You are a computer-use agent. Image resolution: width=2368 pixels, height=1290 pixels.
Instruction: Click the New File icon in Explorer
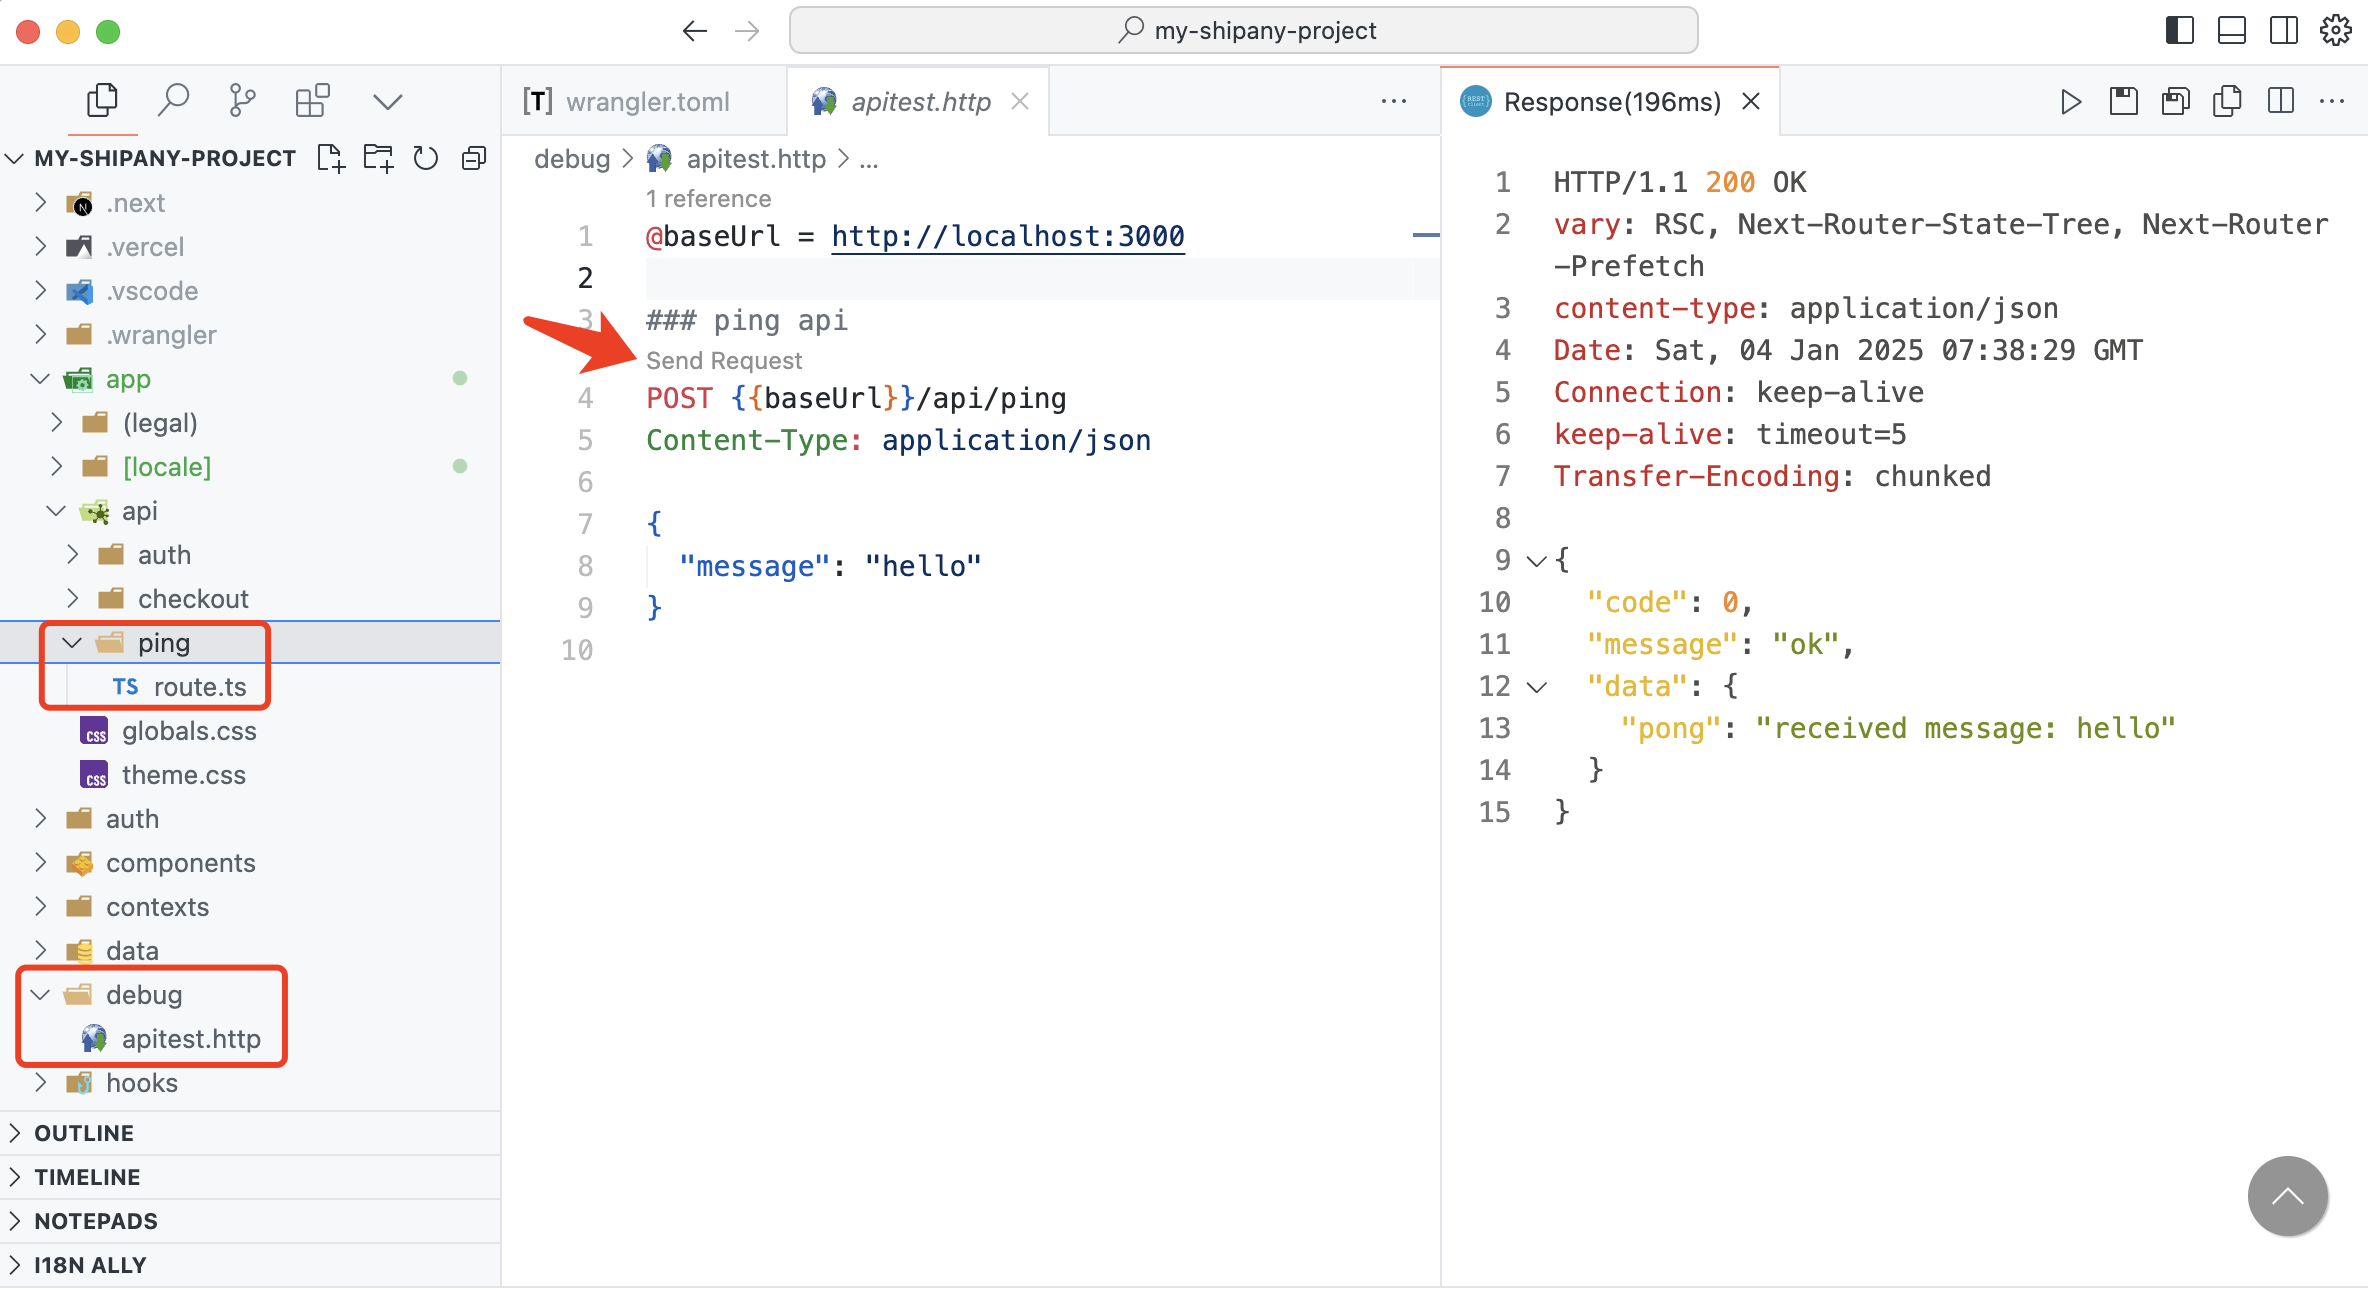coord(330,158)
